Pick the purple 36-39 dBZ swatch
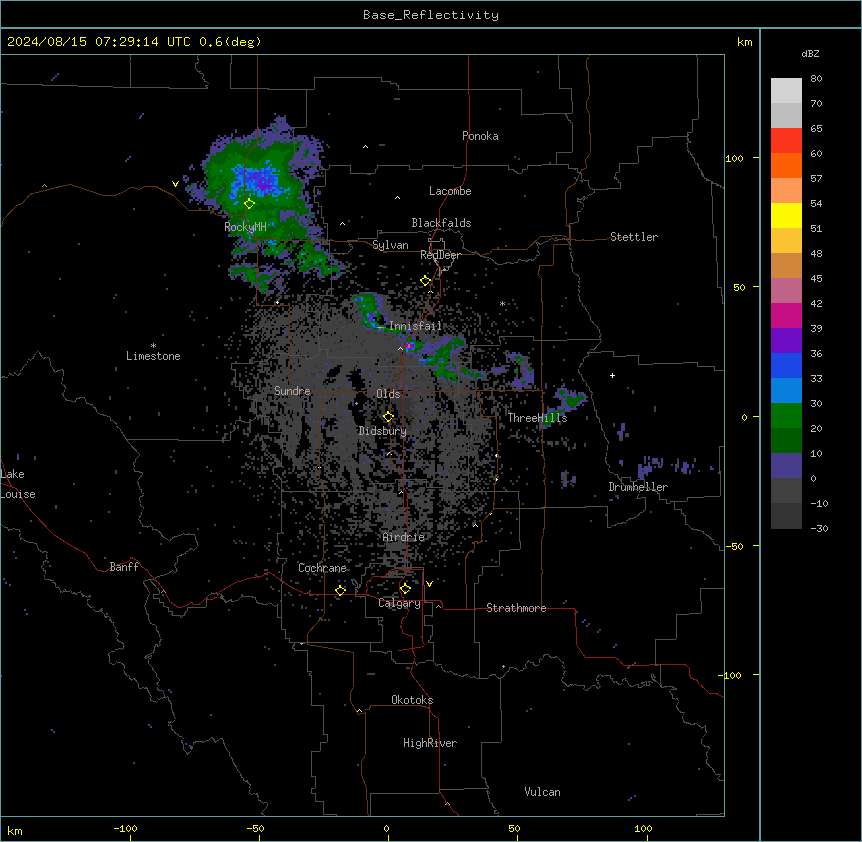Image resolution: width=862 pixels, height=842 pixels. pos(786,341)
